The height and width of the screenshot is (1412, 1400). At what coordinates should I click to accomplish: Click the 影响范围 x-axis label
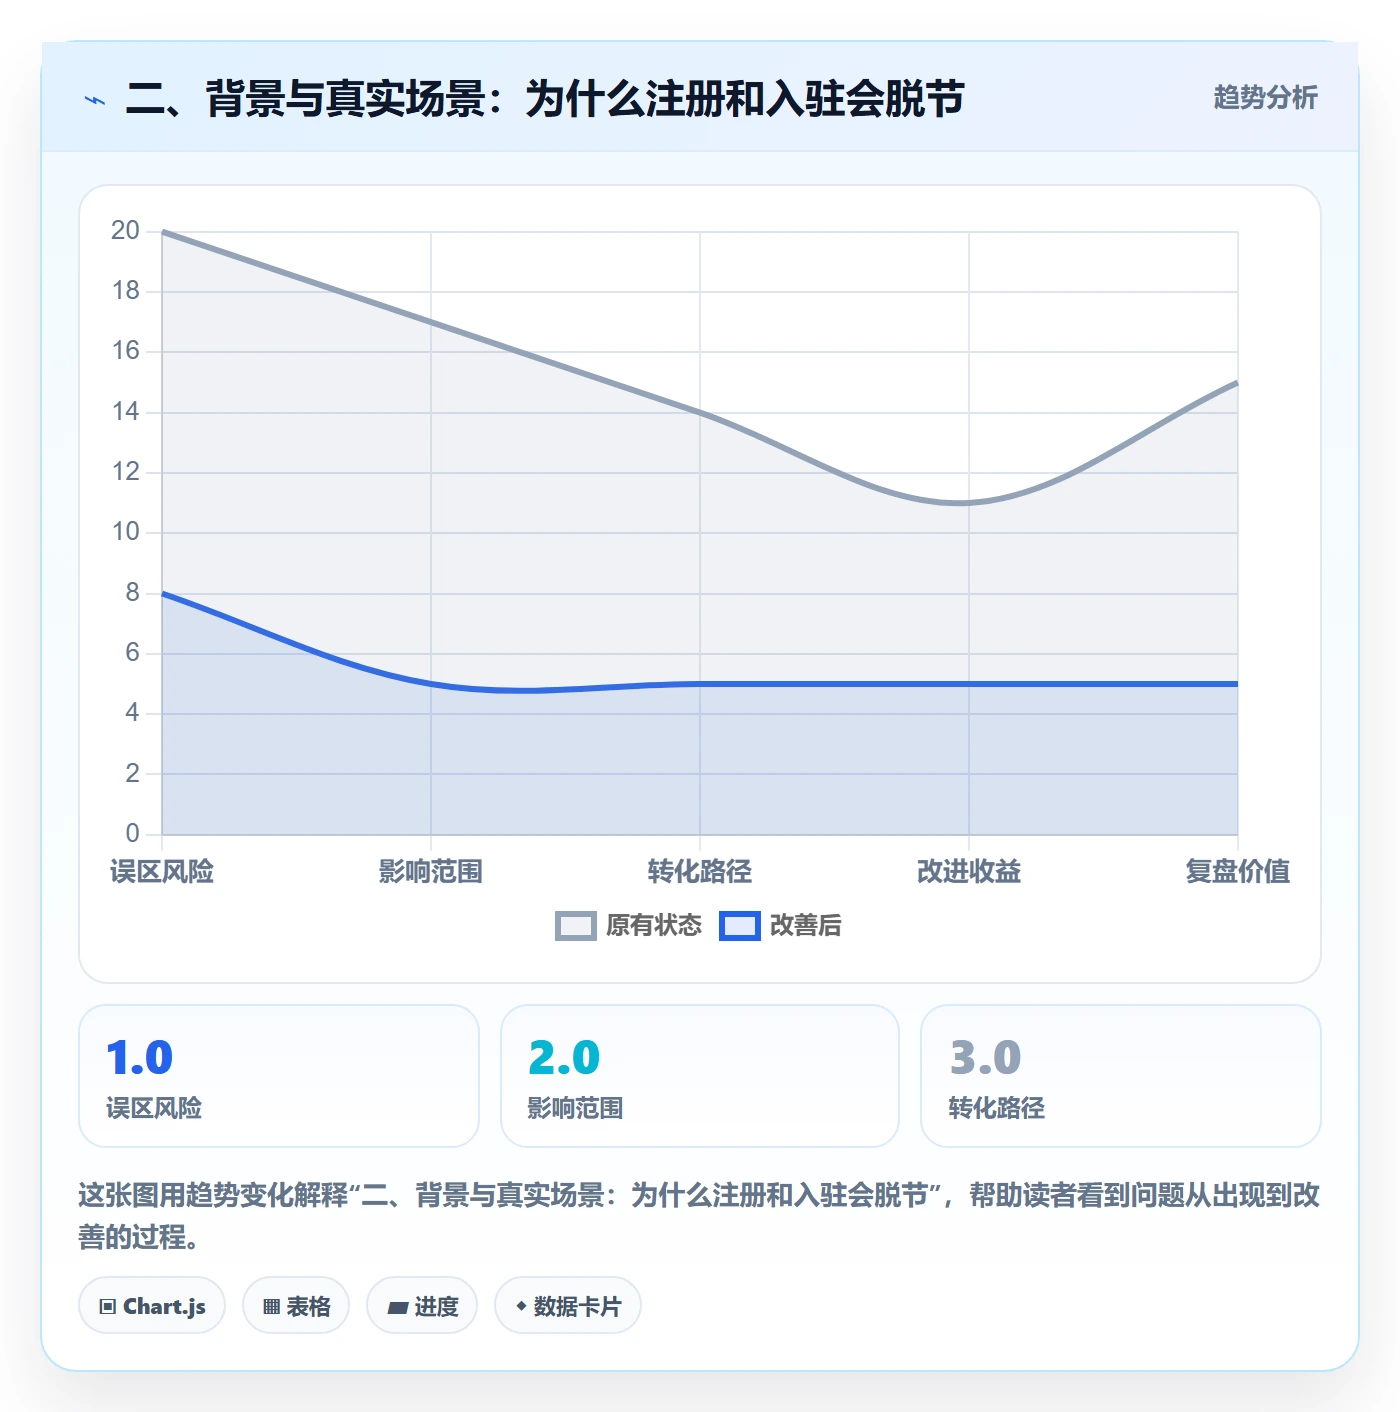[x=431, y=872]
